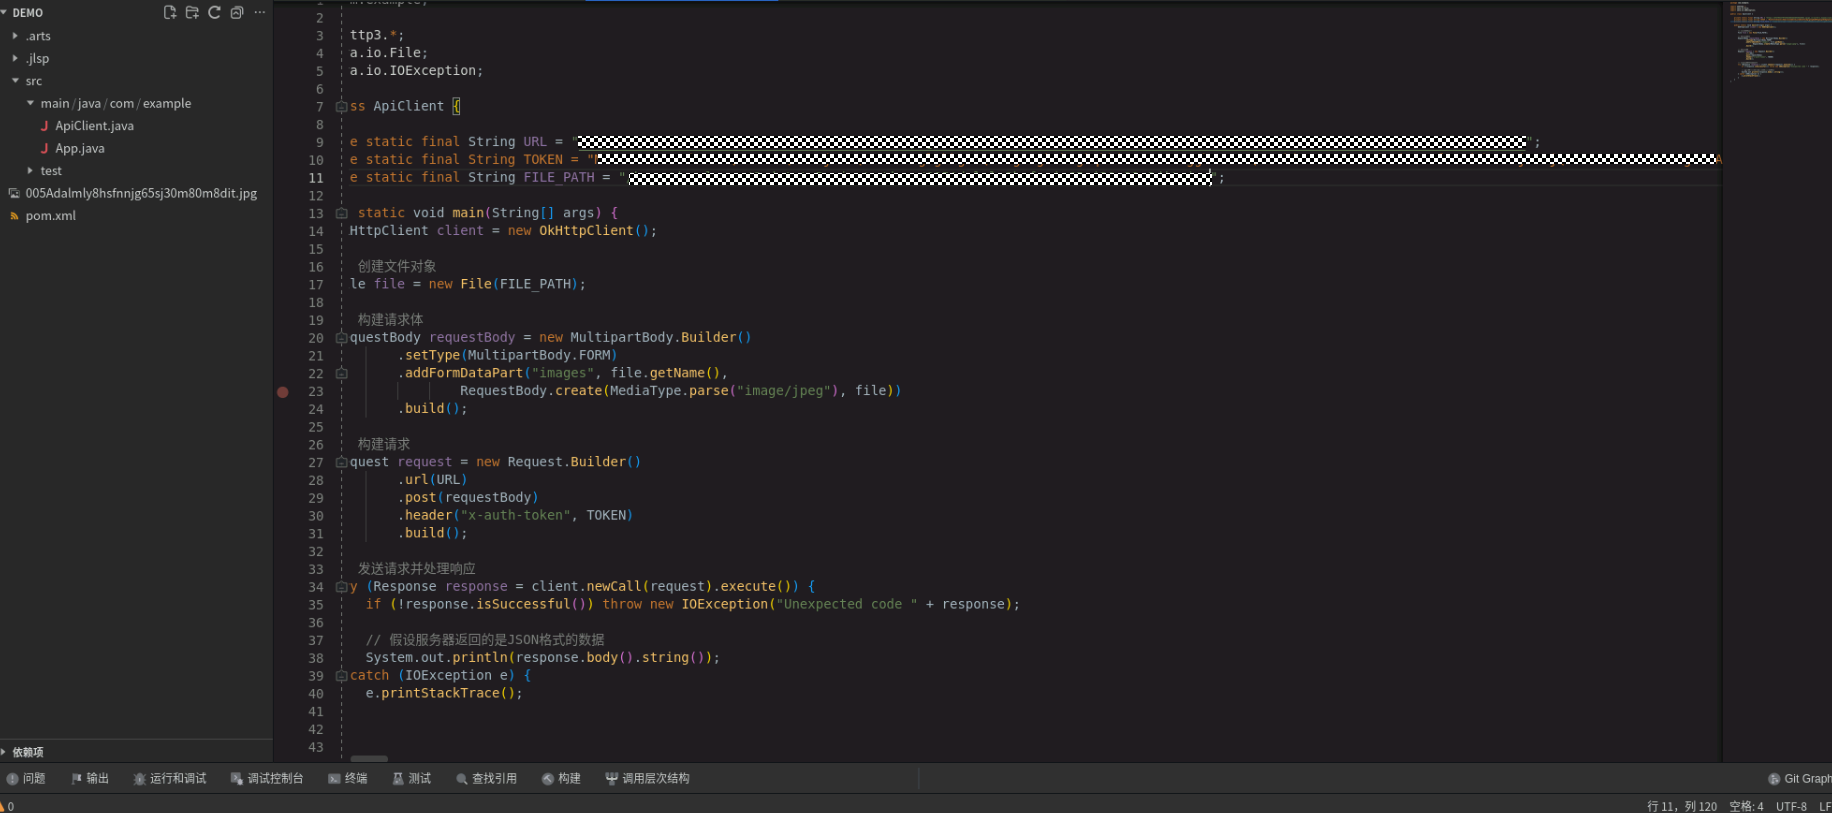This screenshot has height=813, width=1832.
Task: Fold the try block at line 34
Action: pos(342,587)
